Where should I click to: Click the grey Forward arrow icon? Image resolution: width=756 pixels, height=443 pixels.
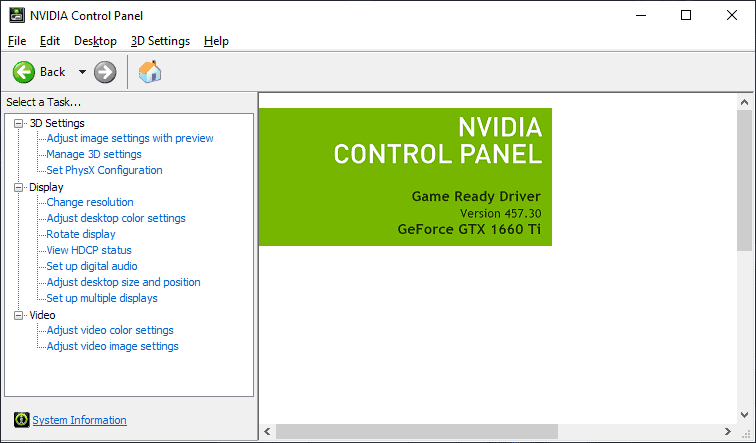tap(105, 72)
